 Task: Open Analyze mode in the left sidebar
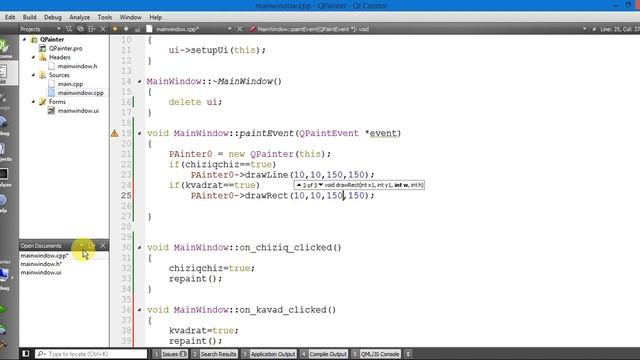[5, 177]
